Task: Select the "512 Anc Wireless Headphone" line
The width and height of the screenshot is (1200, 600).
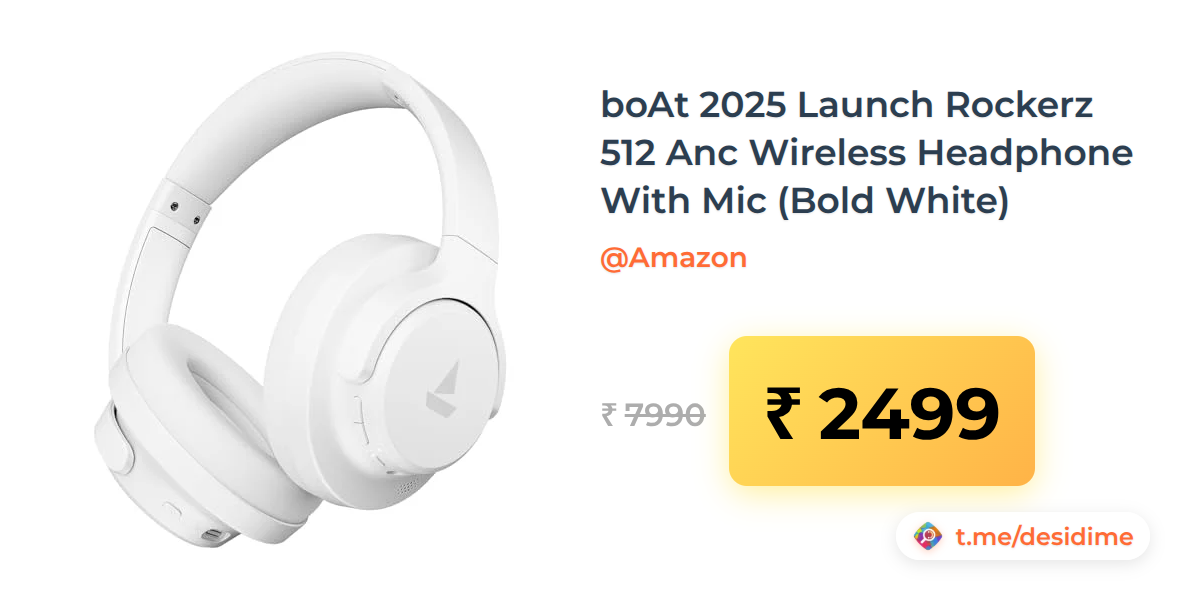Action: (866, 153)
